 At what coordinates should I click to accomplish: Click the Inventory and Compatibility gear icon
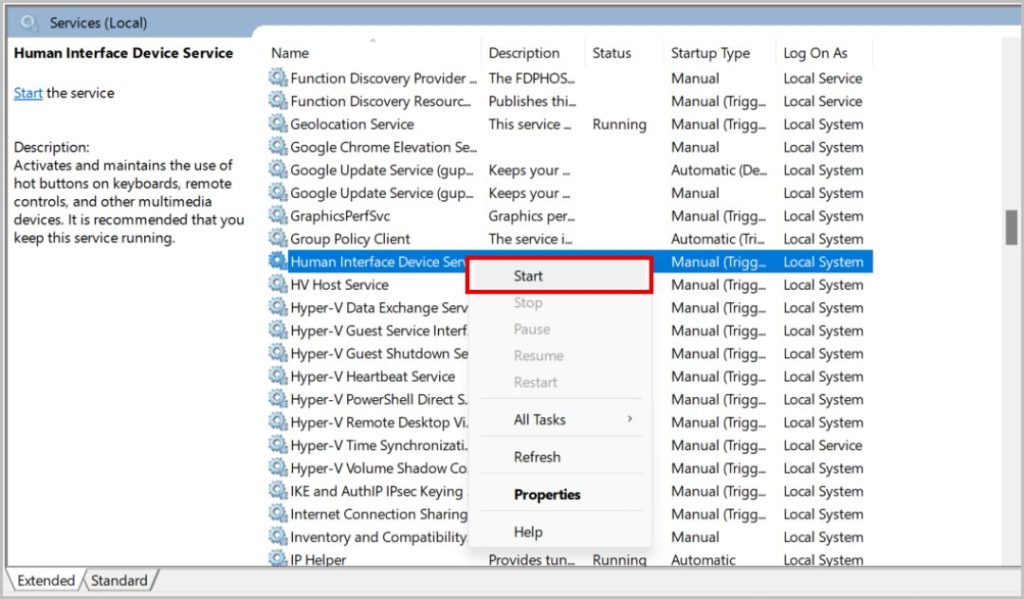pyautogui.click(x=278, y=536)
